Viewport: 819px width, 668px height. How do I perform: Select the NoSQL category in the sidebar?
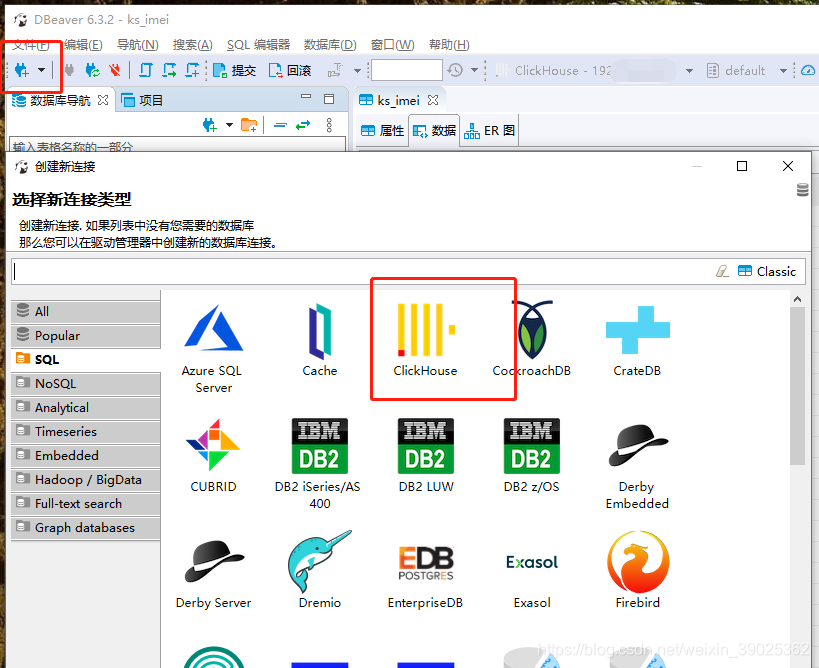85,383
